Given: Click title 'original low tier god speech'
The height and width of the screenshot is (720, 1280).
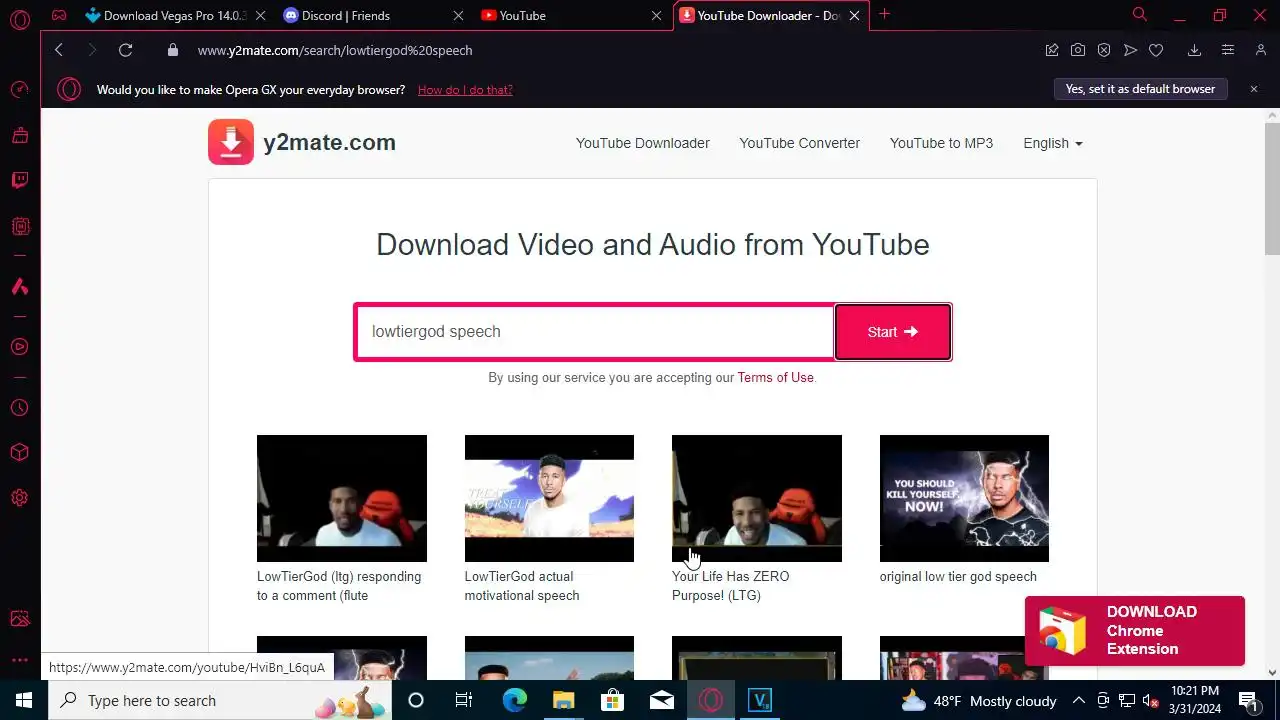Looking at the screenshot, I should tap(958, 577).
